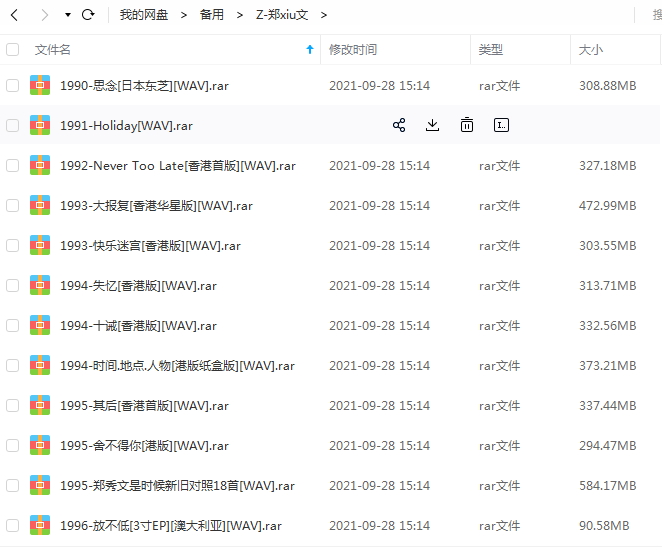
Task: Navigate to 我的网盘 in the breadcrumb
Action: pos(143,15)
